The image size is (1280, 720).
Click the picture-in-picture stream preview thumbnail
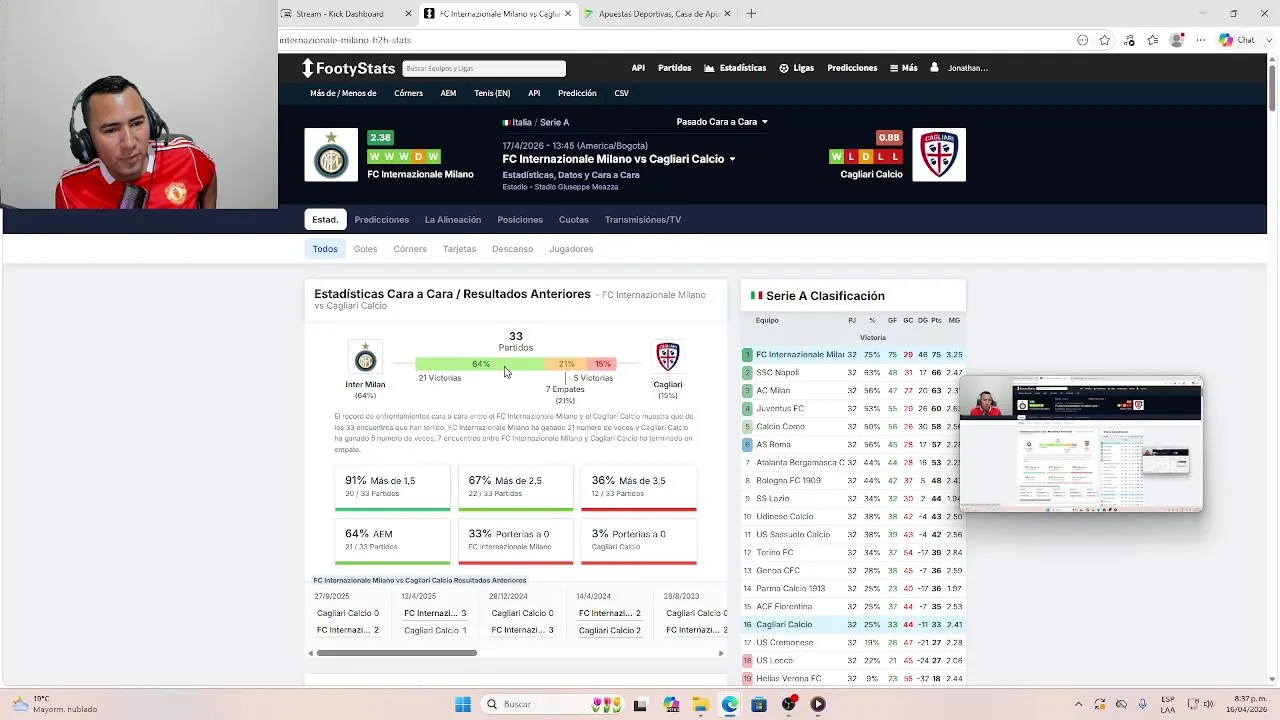pos(1081,444)
